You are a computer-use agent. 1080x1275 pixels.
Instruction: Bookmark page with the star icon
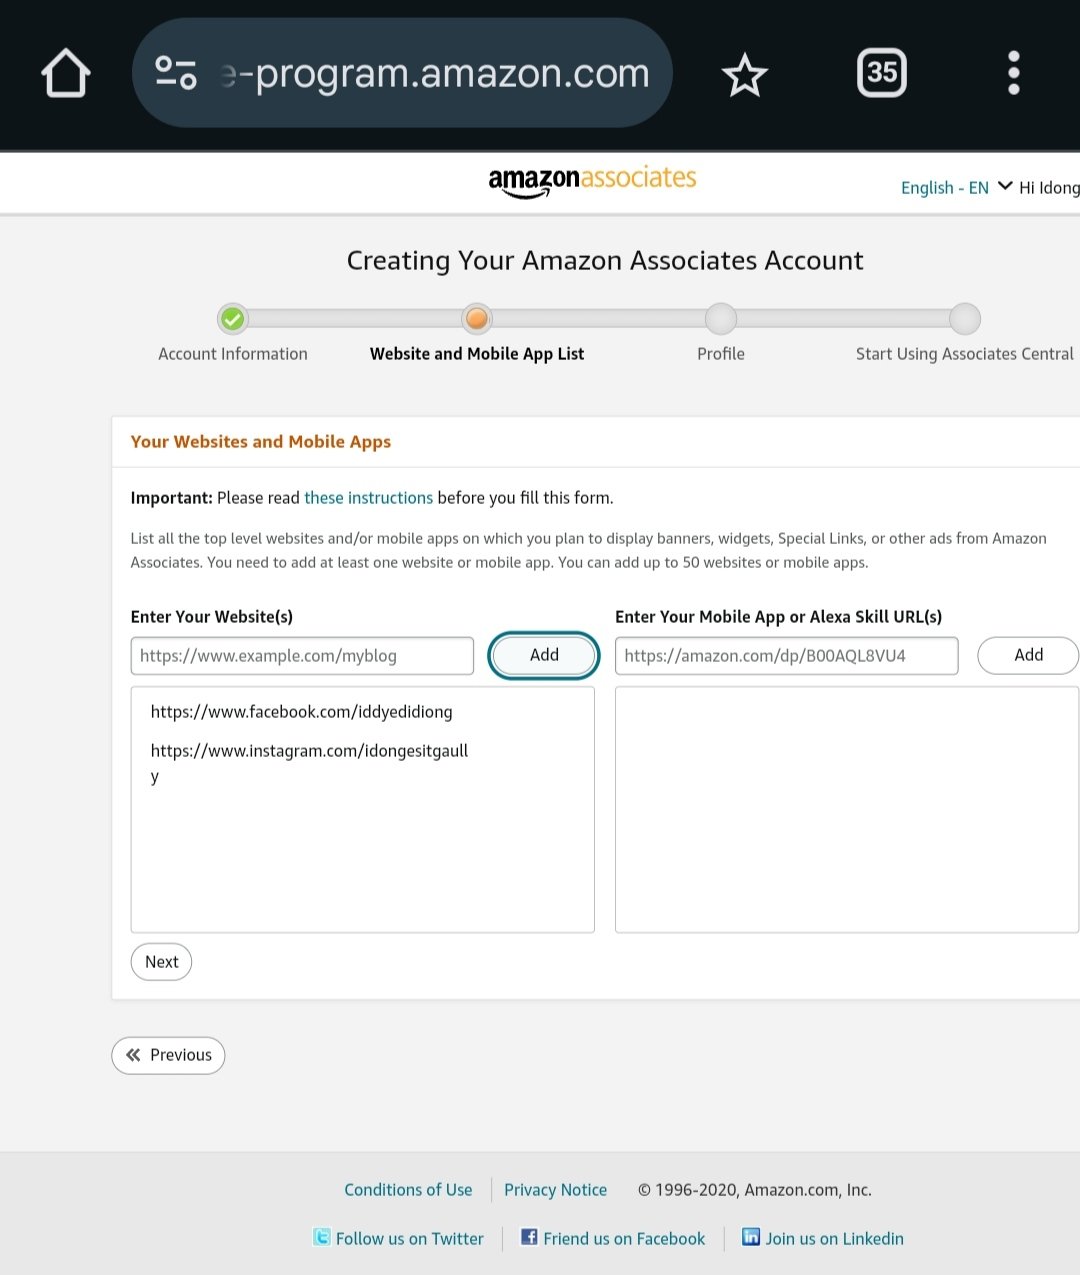coord(744,75)
